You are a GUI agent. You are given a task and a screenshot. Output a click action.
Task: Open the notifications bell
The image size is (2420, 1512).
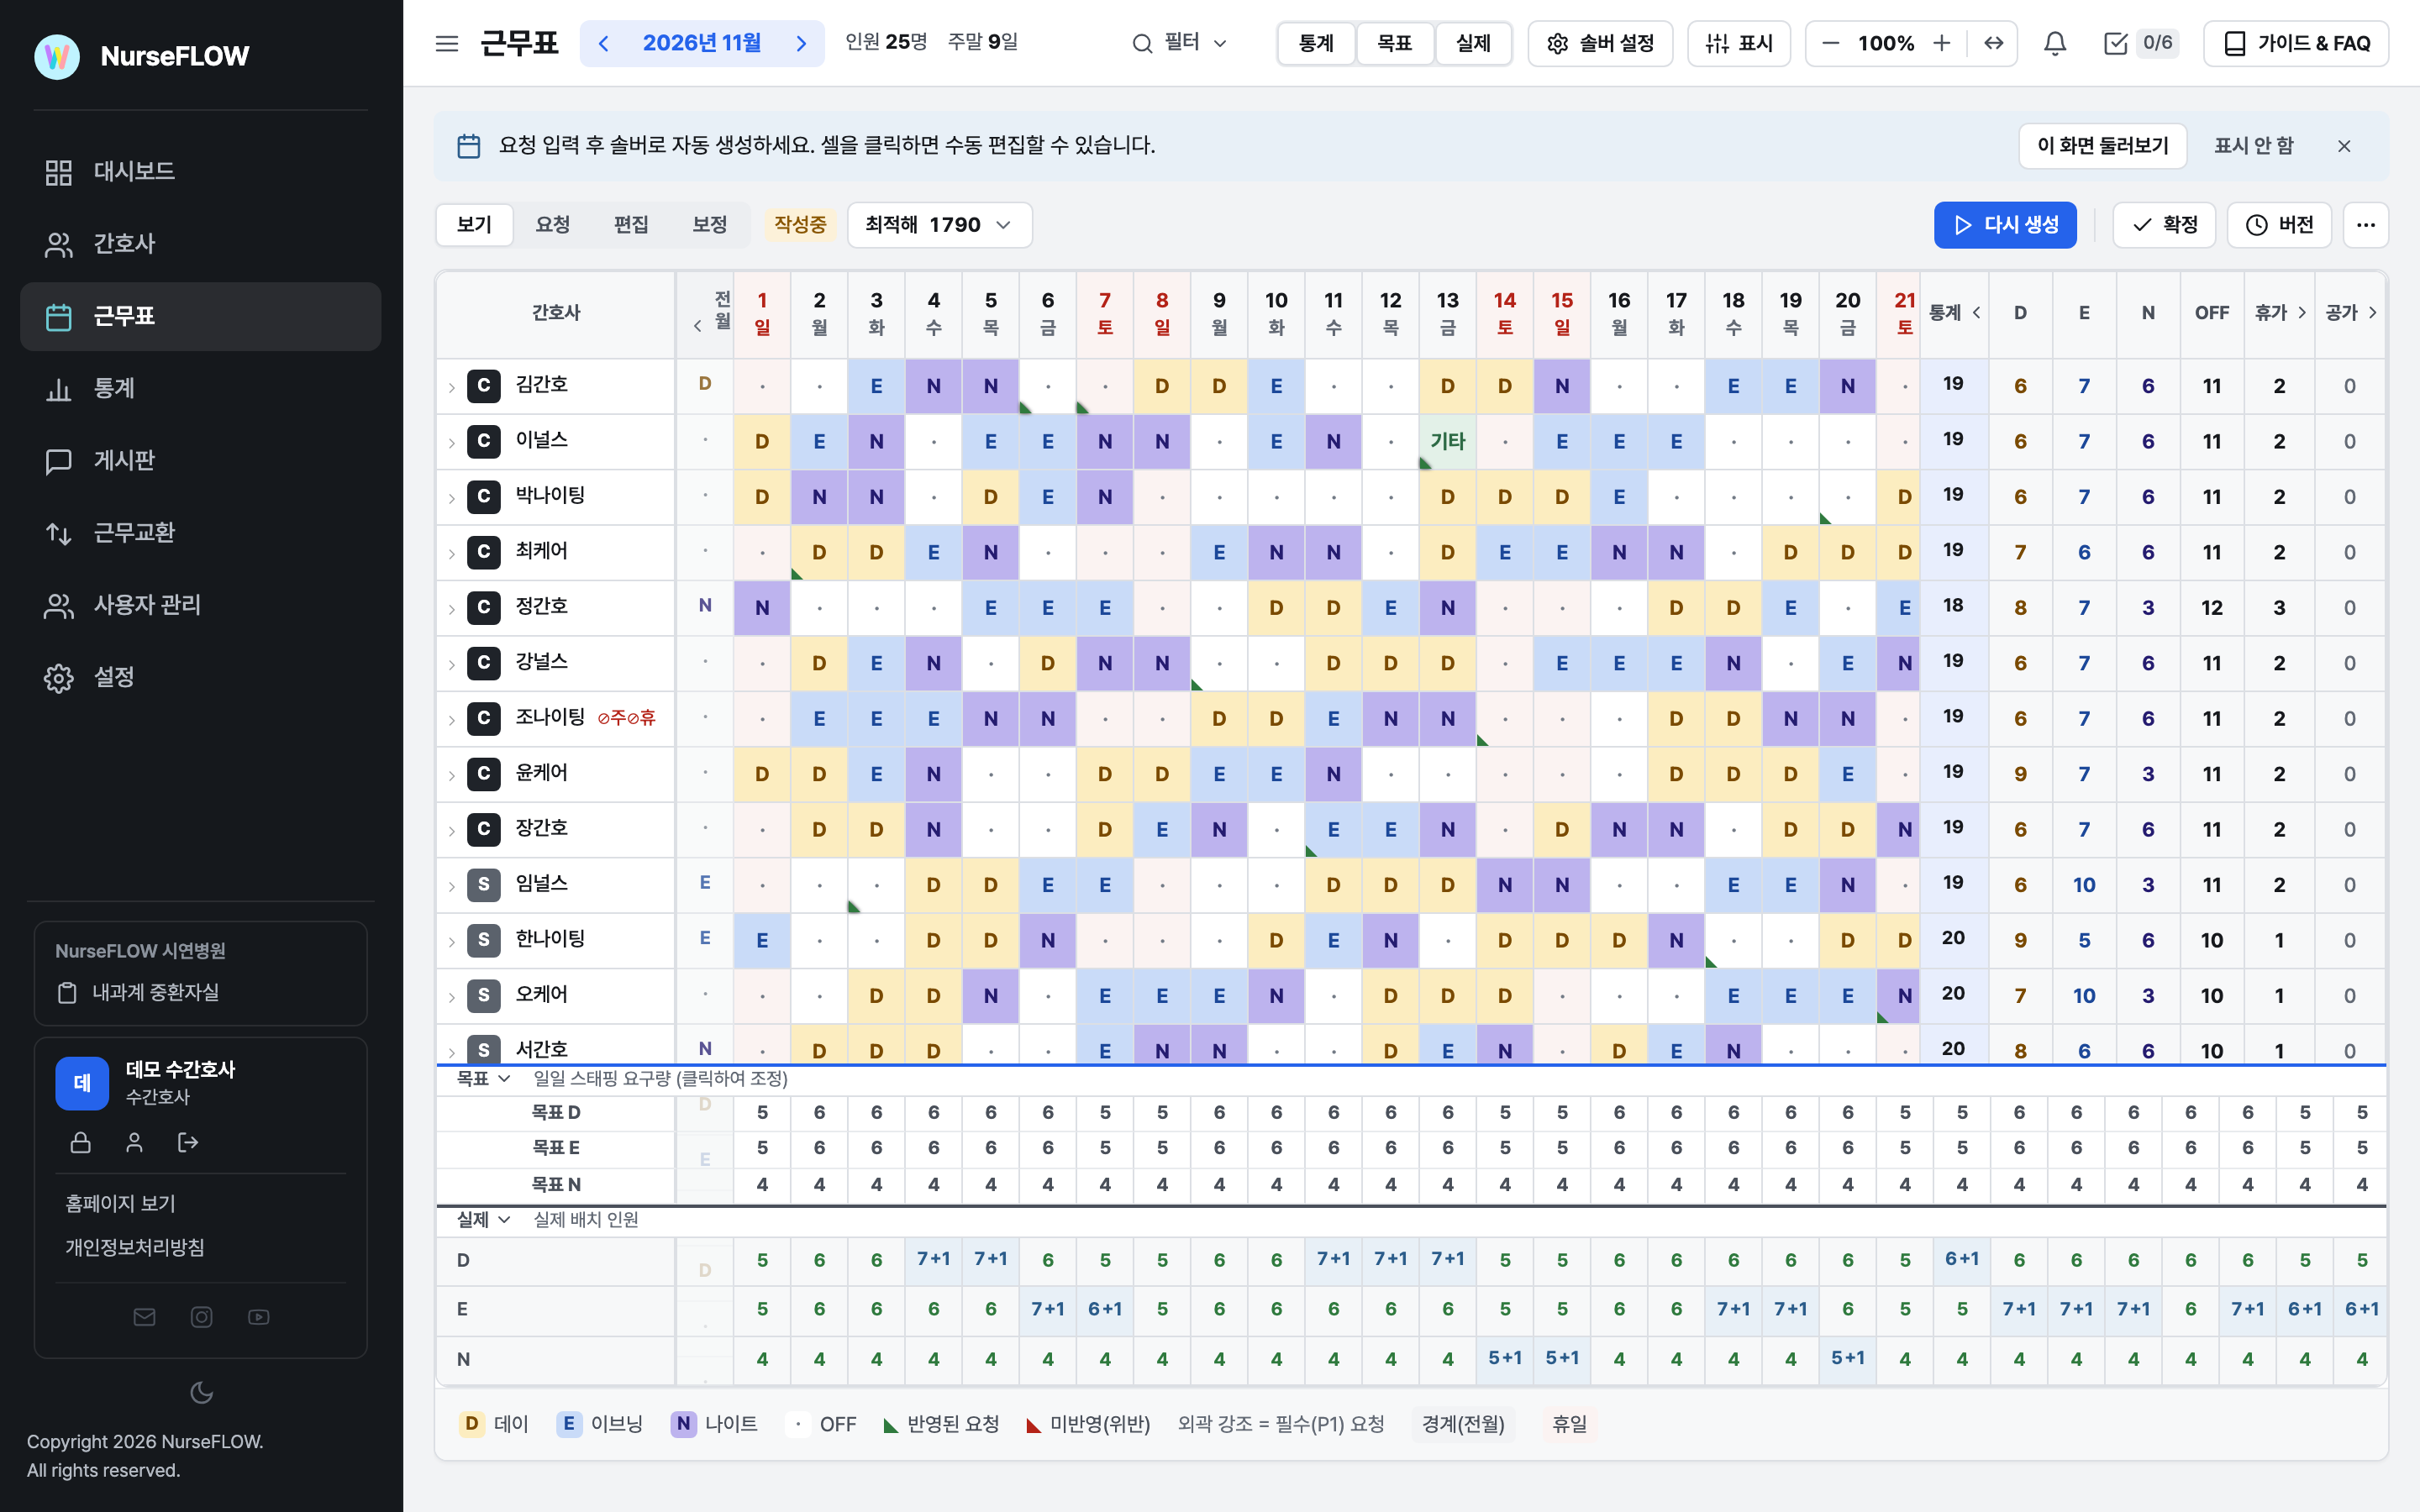click(2055, 43)
